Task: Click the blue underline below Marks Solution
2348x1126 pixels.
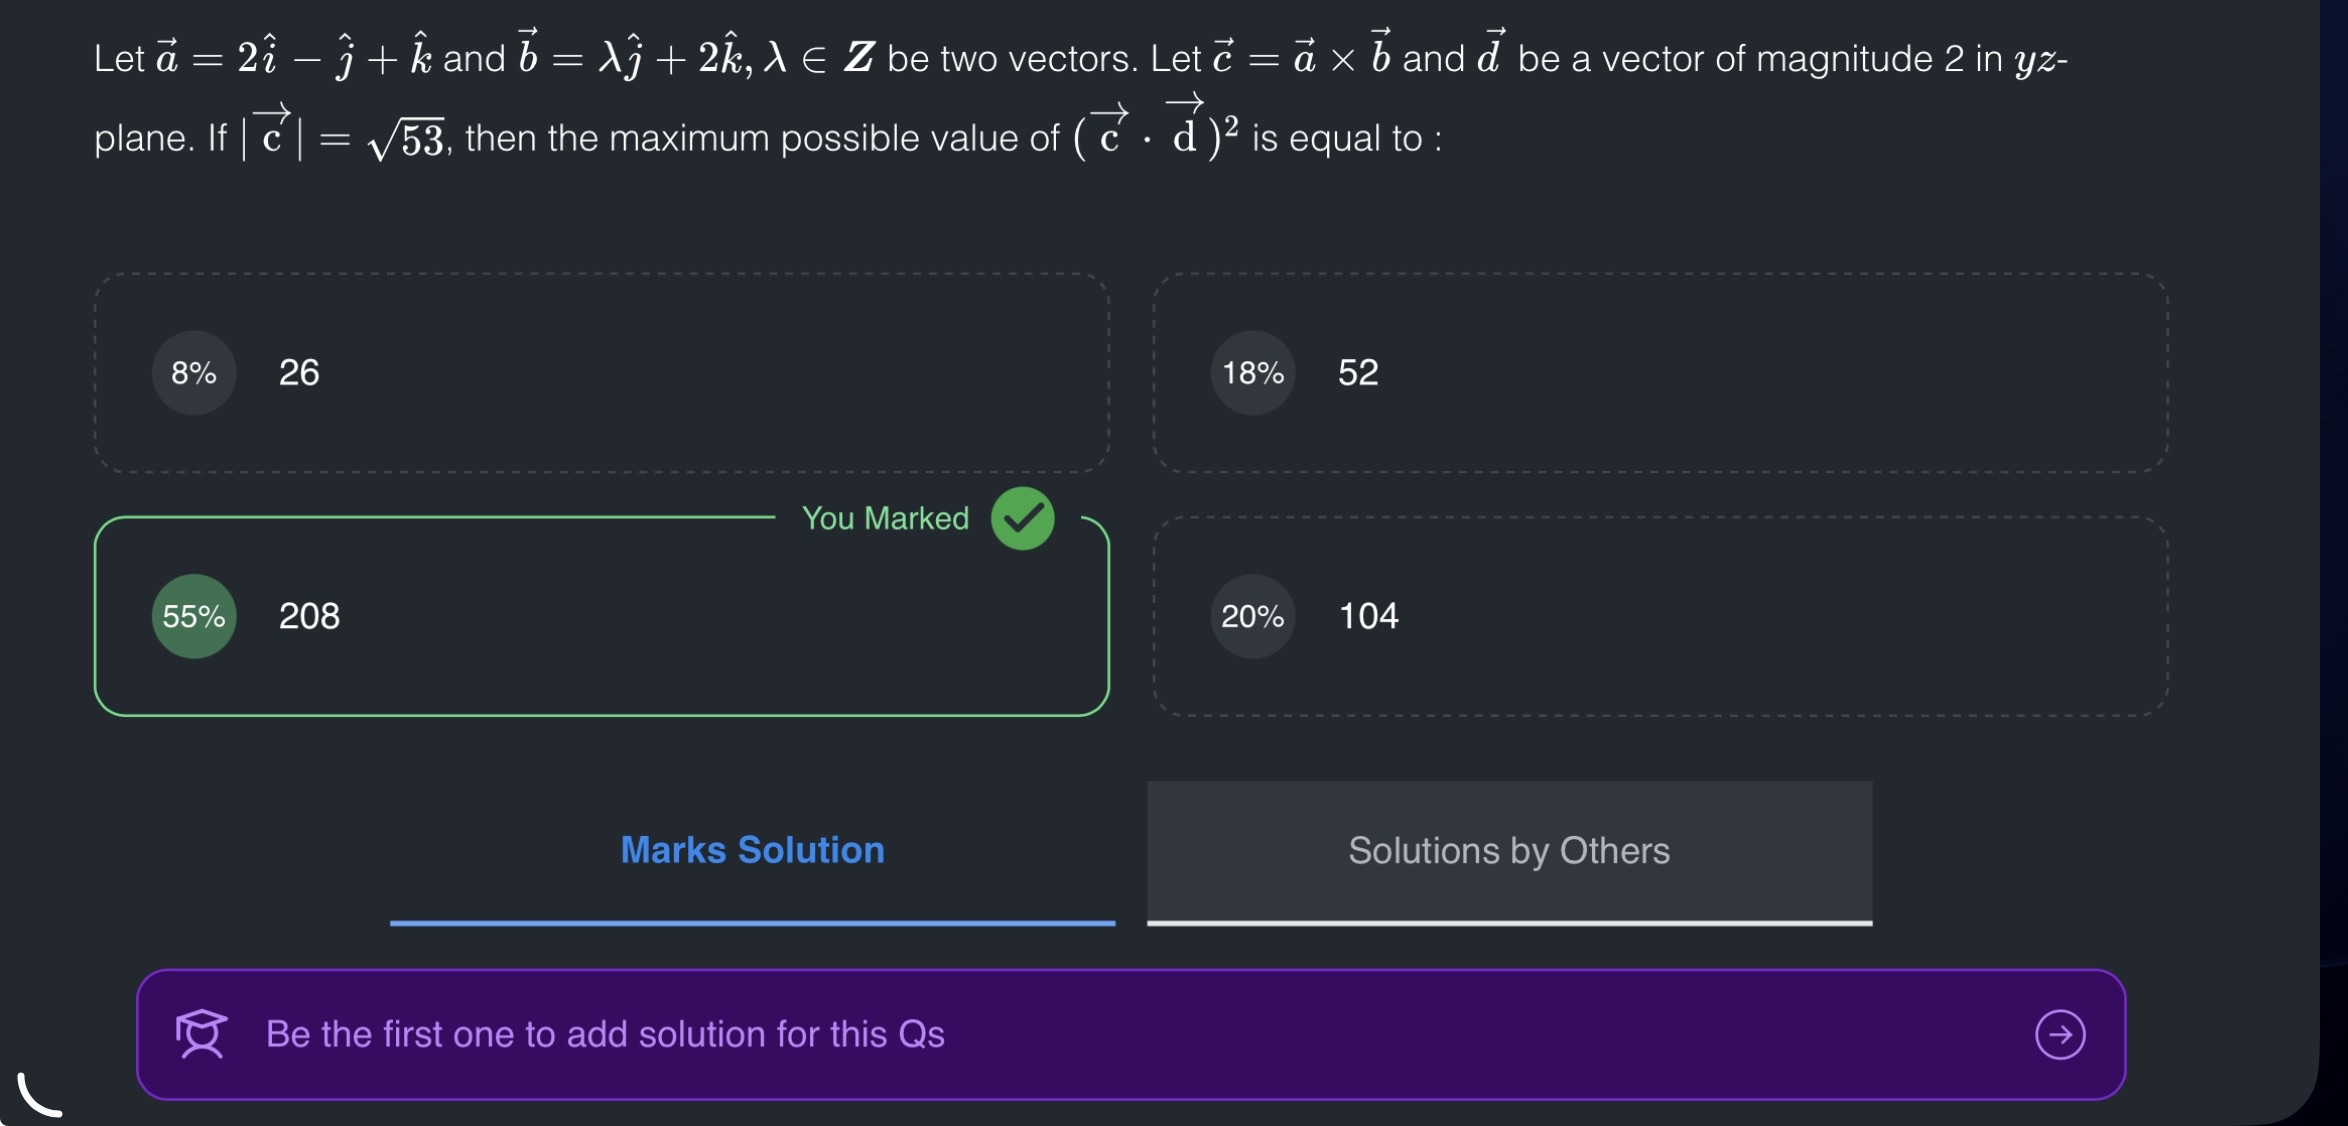Action: pos(752,922)
